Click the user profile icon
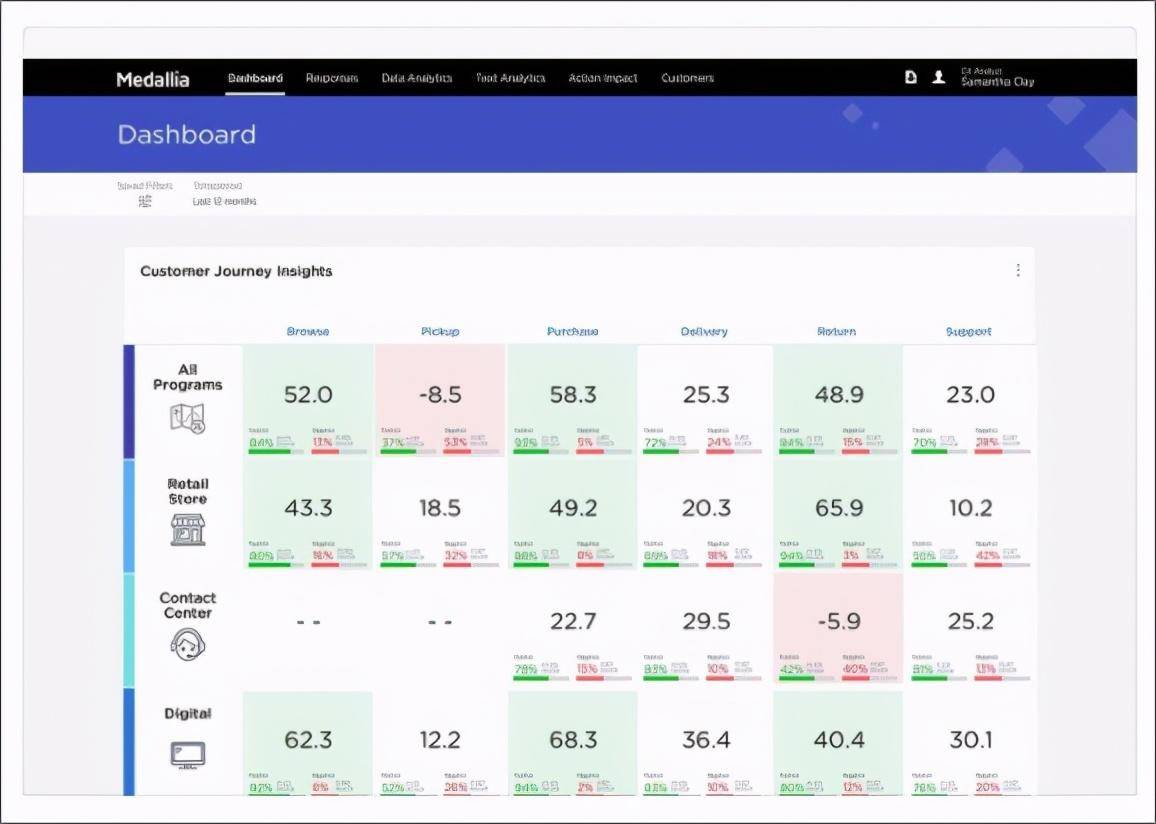 [939, 77]
